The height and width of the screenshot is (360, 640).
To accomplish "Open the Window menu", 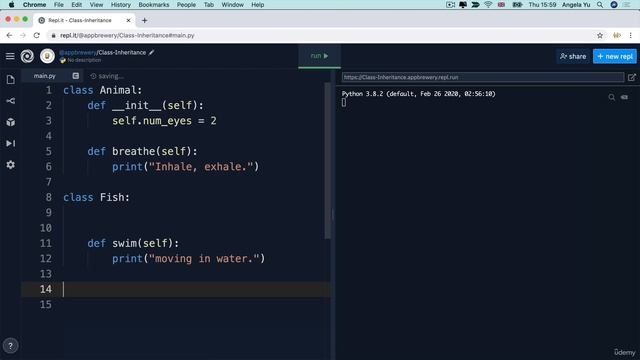I will (233, 5).
